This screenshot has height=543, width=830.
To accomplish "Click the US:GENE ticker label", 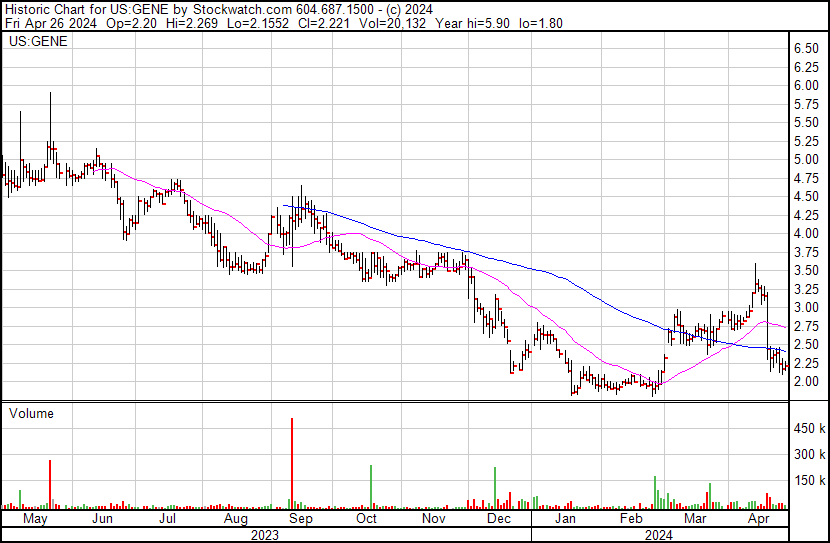I will [x=38, y=41].
